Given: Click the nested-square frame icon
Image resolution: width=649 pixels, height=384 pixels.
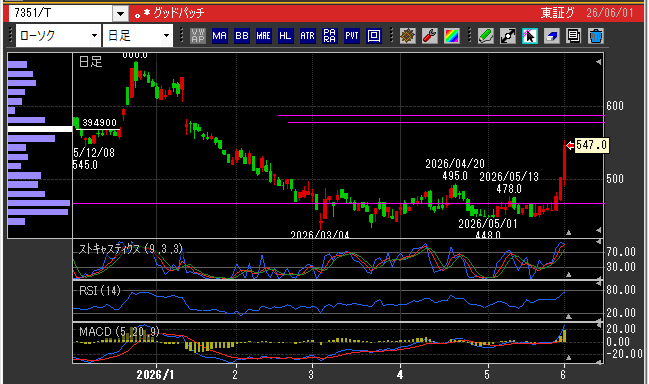Looking at the screenshot, I should 374,36.
